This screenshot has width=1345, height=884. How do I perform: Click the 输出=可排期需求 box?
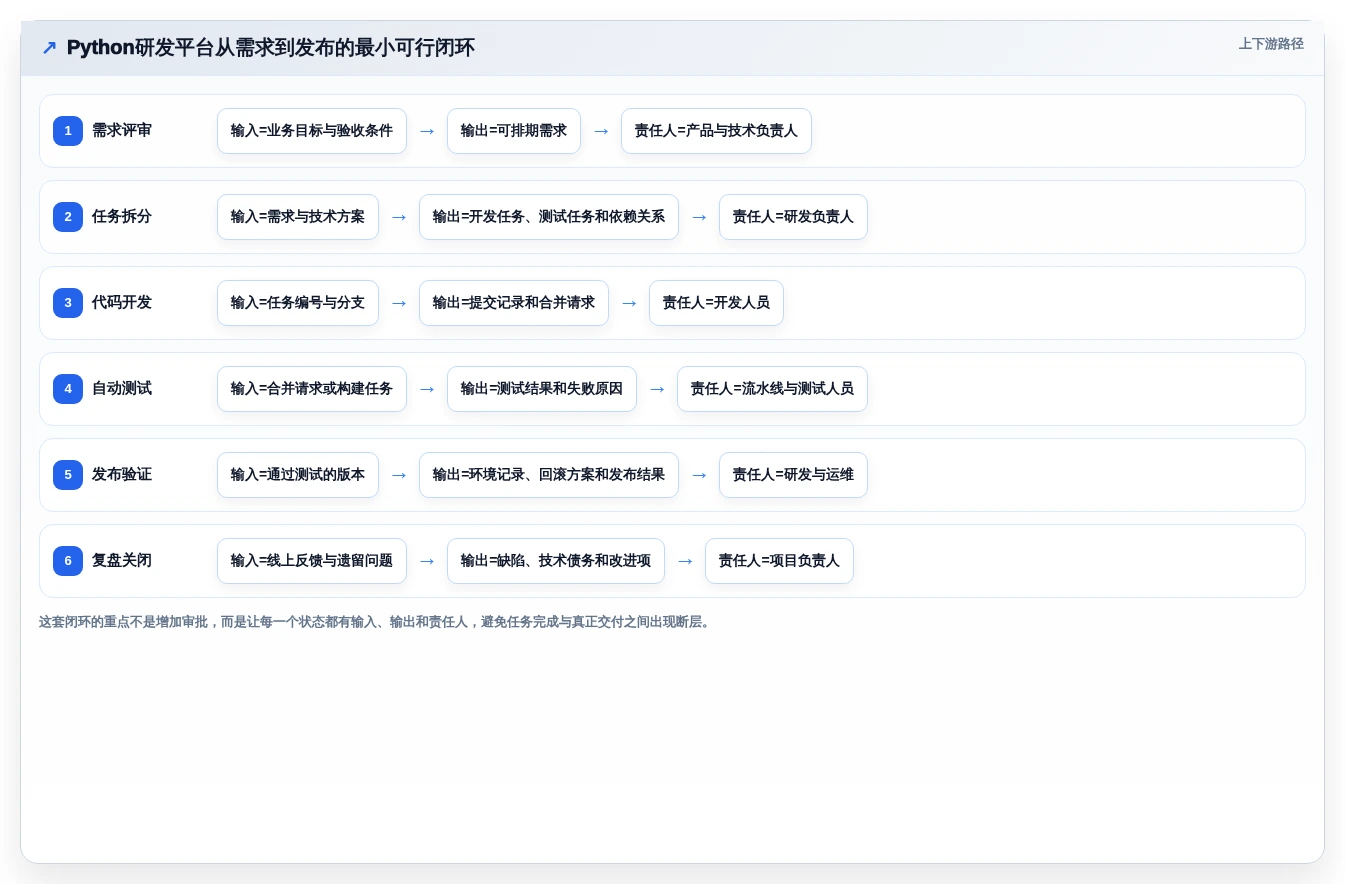coord(514,131)
